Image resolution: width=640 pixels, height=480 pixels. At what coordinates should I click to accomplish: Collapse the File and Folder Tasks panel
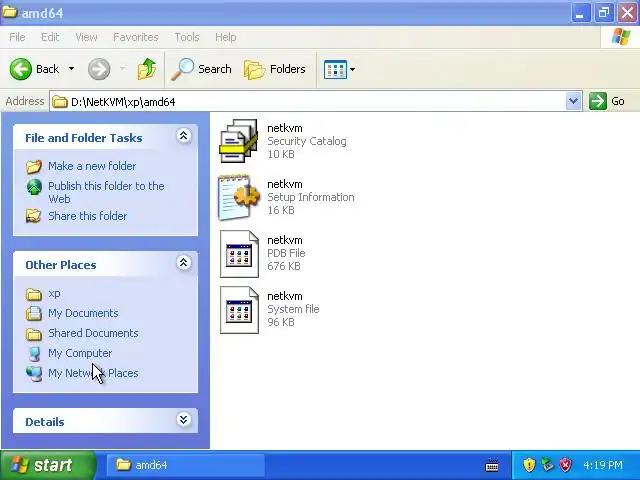point(183,136)
